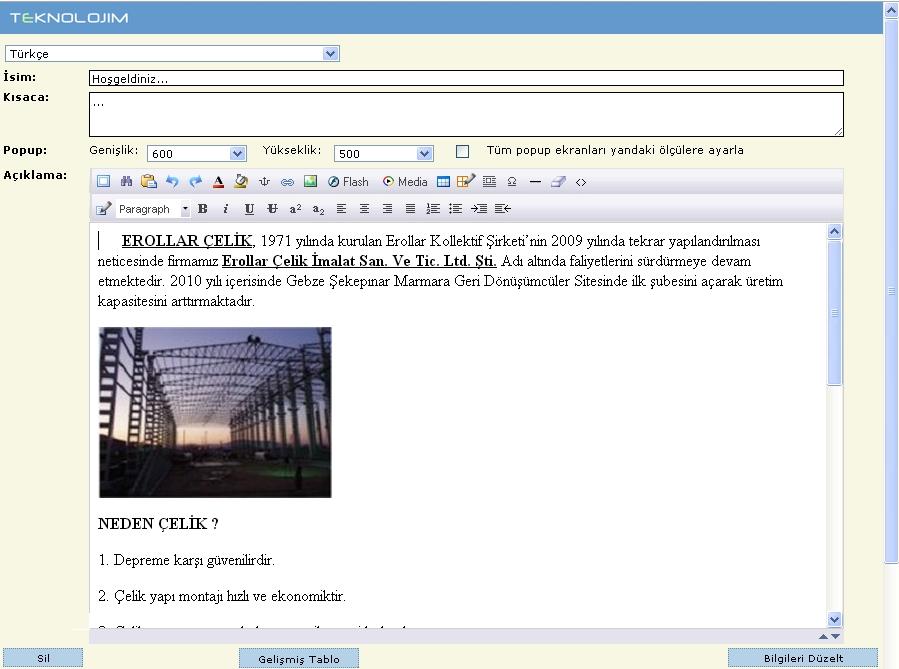This screenshot has width=899, height=669.
Task: Click the Gelişmiş Tablo button
Action: (299, 659)
